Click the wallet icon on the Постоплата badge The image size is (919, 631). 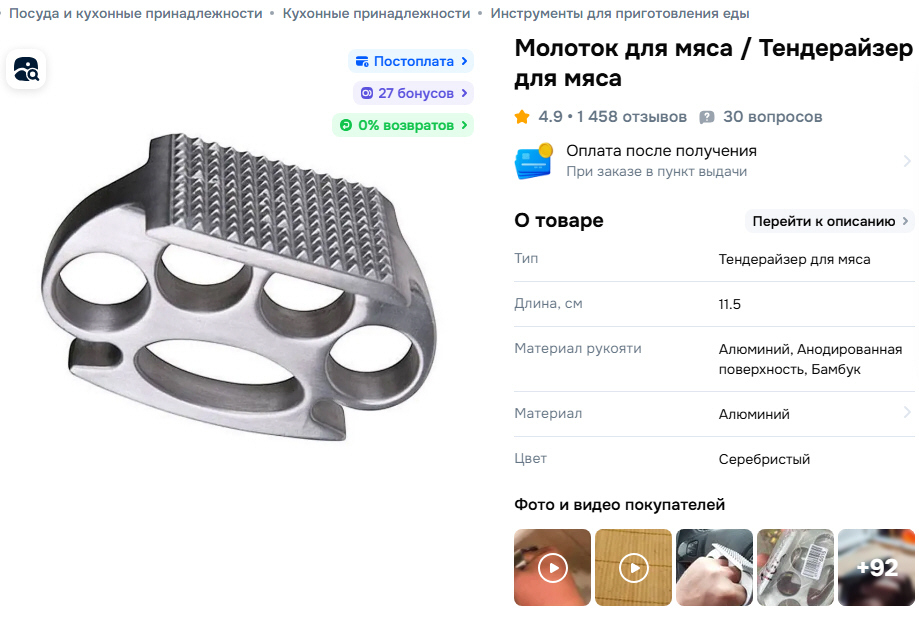(x=362, y=61)
